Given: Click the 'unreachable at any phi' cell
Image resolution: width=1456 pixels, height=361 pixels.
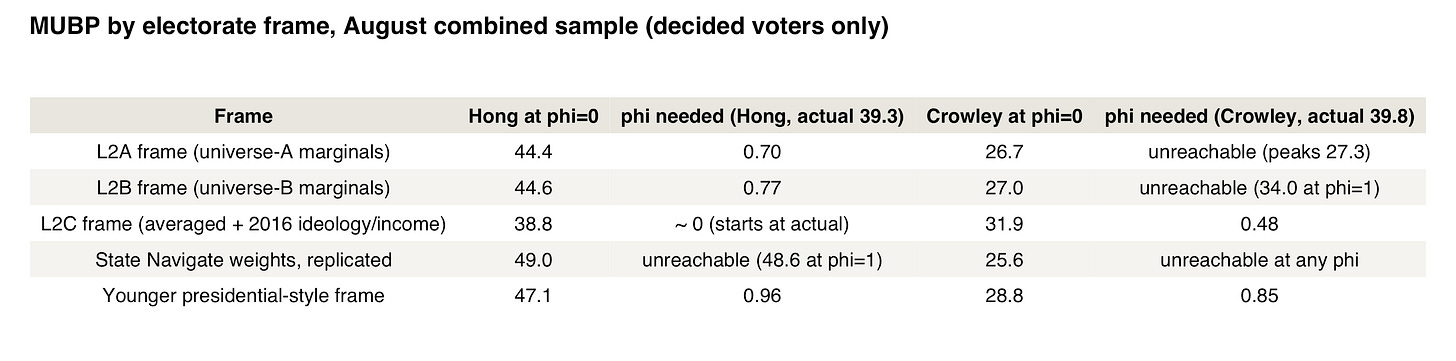Looking at the screenshot, I should pyautogui.click(x=1259, y=259).
